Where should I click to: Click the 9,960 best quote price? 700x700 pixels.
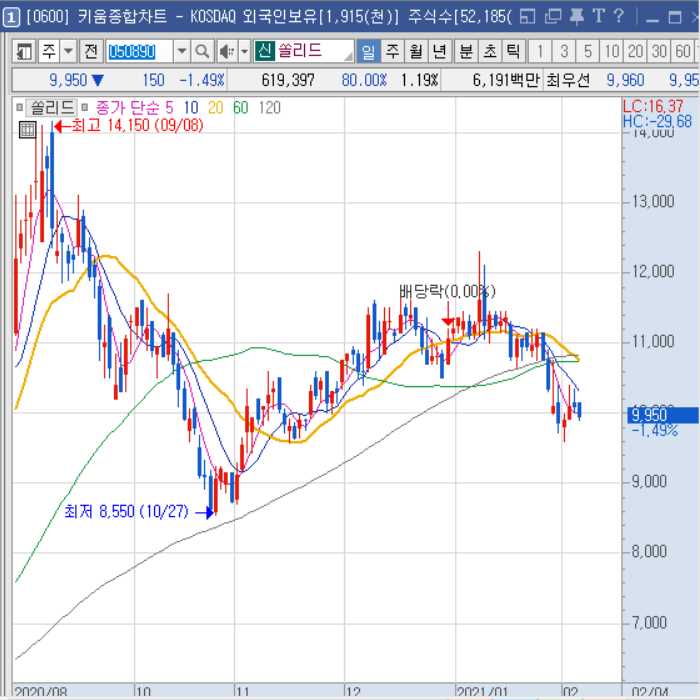[x=625, y=80]
